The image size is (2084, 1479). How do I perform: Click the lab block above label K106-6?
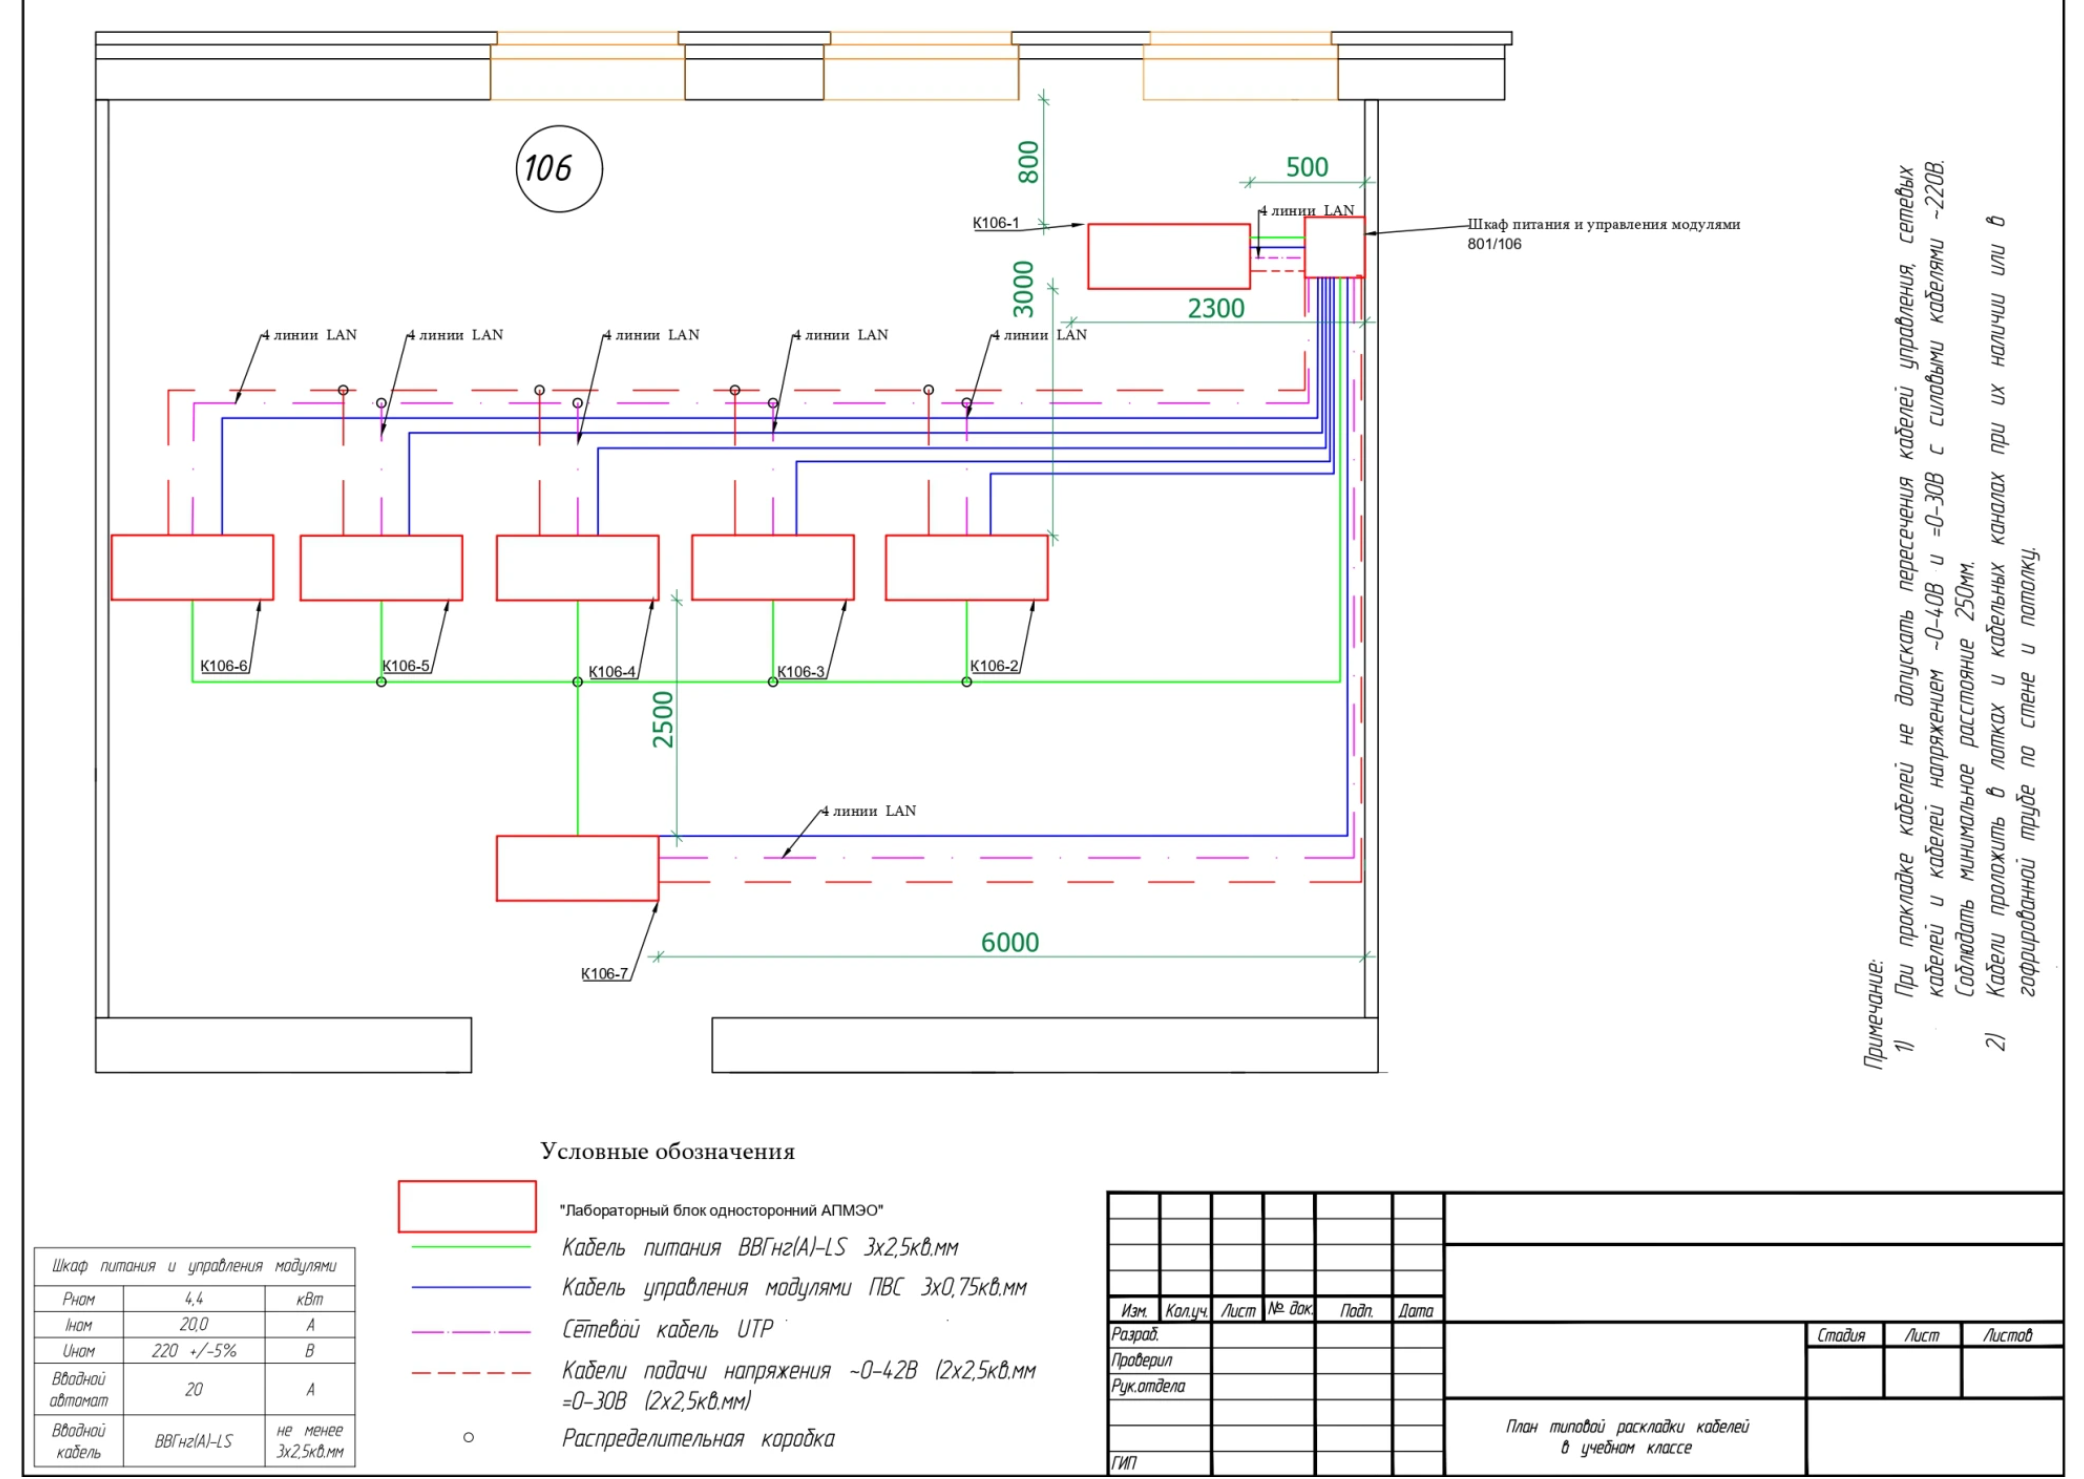coord(192,567)
